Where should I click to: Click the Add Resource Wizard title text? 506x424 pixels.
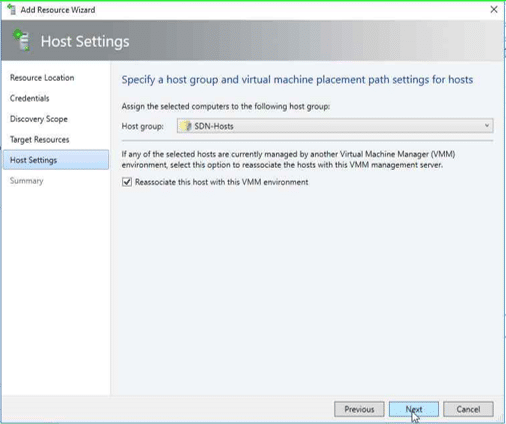(58, 10)
